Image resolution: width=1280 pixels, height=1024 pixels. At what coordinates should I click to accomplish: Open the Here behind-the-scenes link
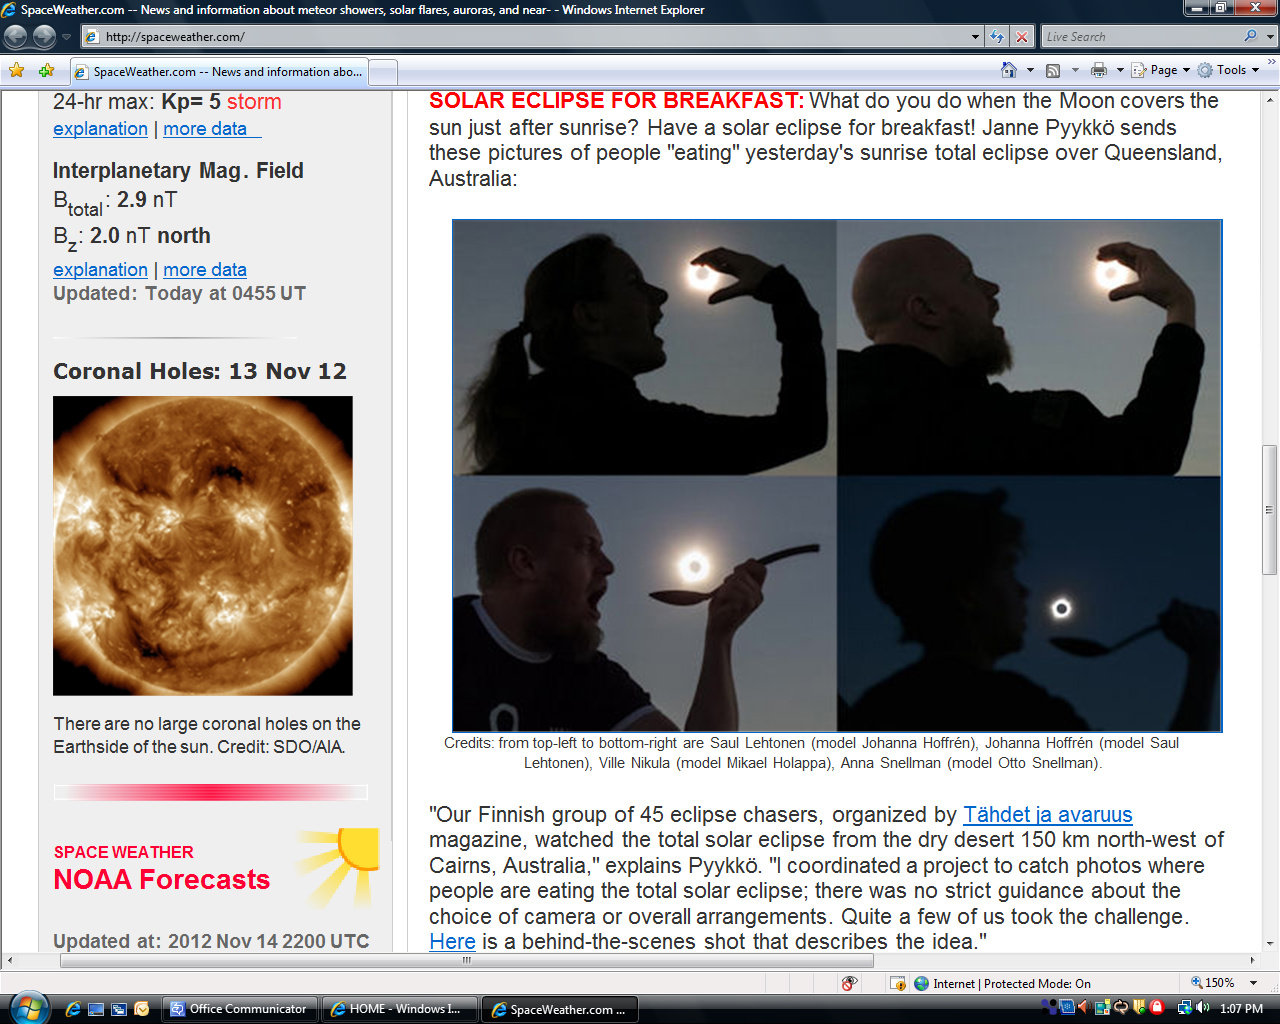click(x=452, y=942)
